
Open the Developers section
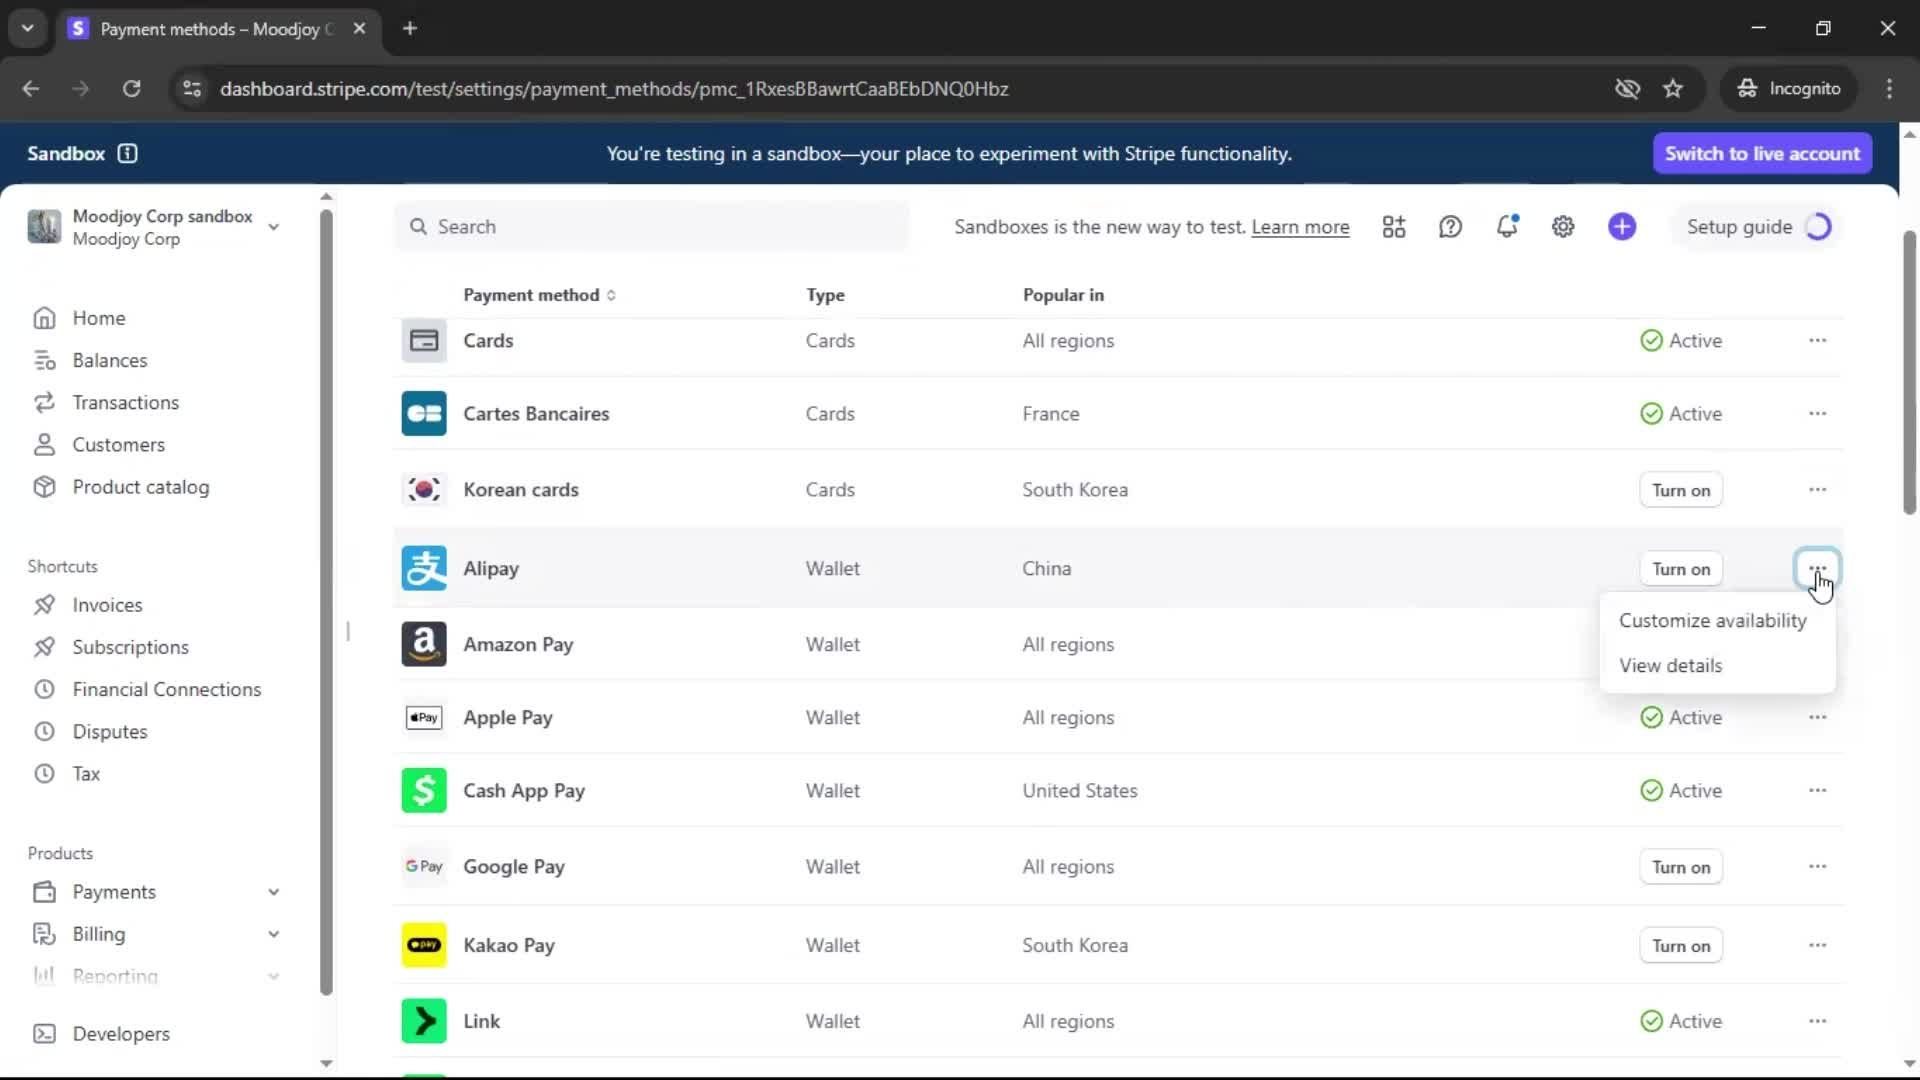120,1033
